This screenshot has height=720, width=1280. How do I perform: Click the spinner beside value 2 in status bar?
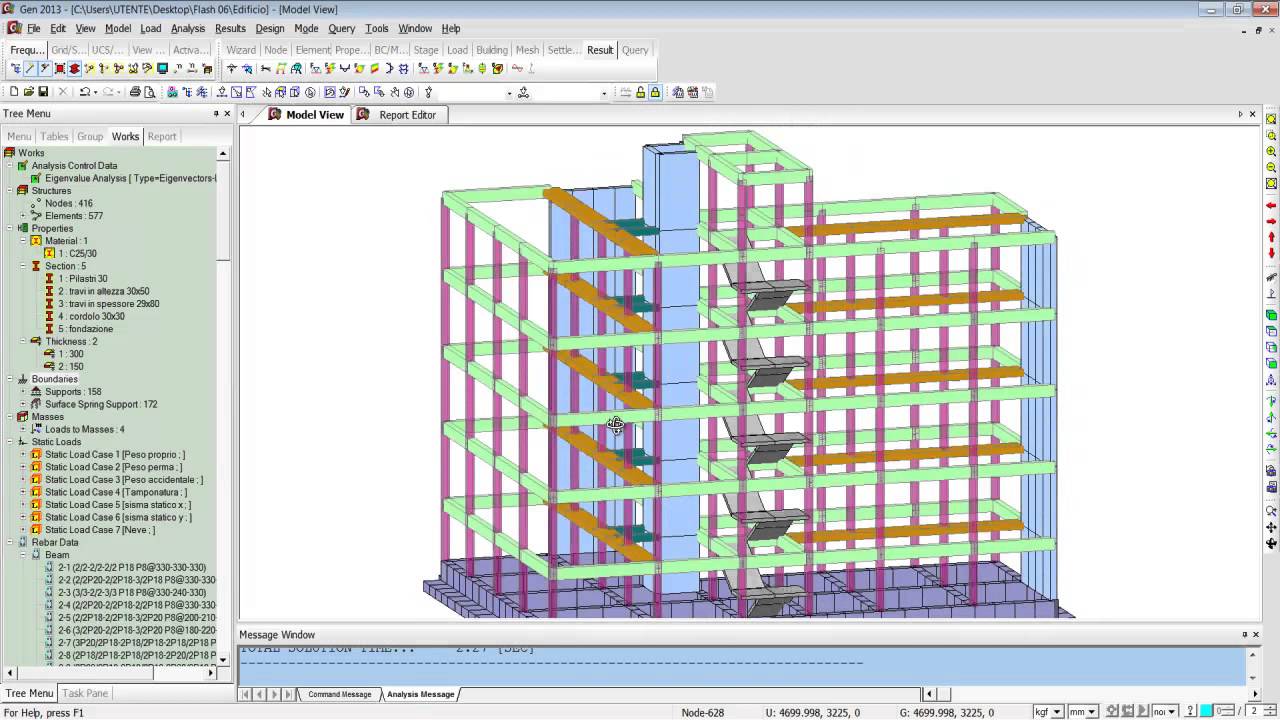1270,712
